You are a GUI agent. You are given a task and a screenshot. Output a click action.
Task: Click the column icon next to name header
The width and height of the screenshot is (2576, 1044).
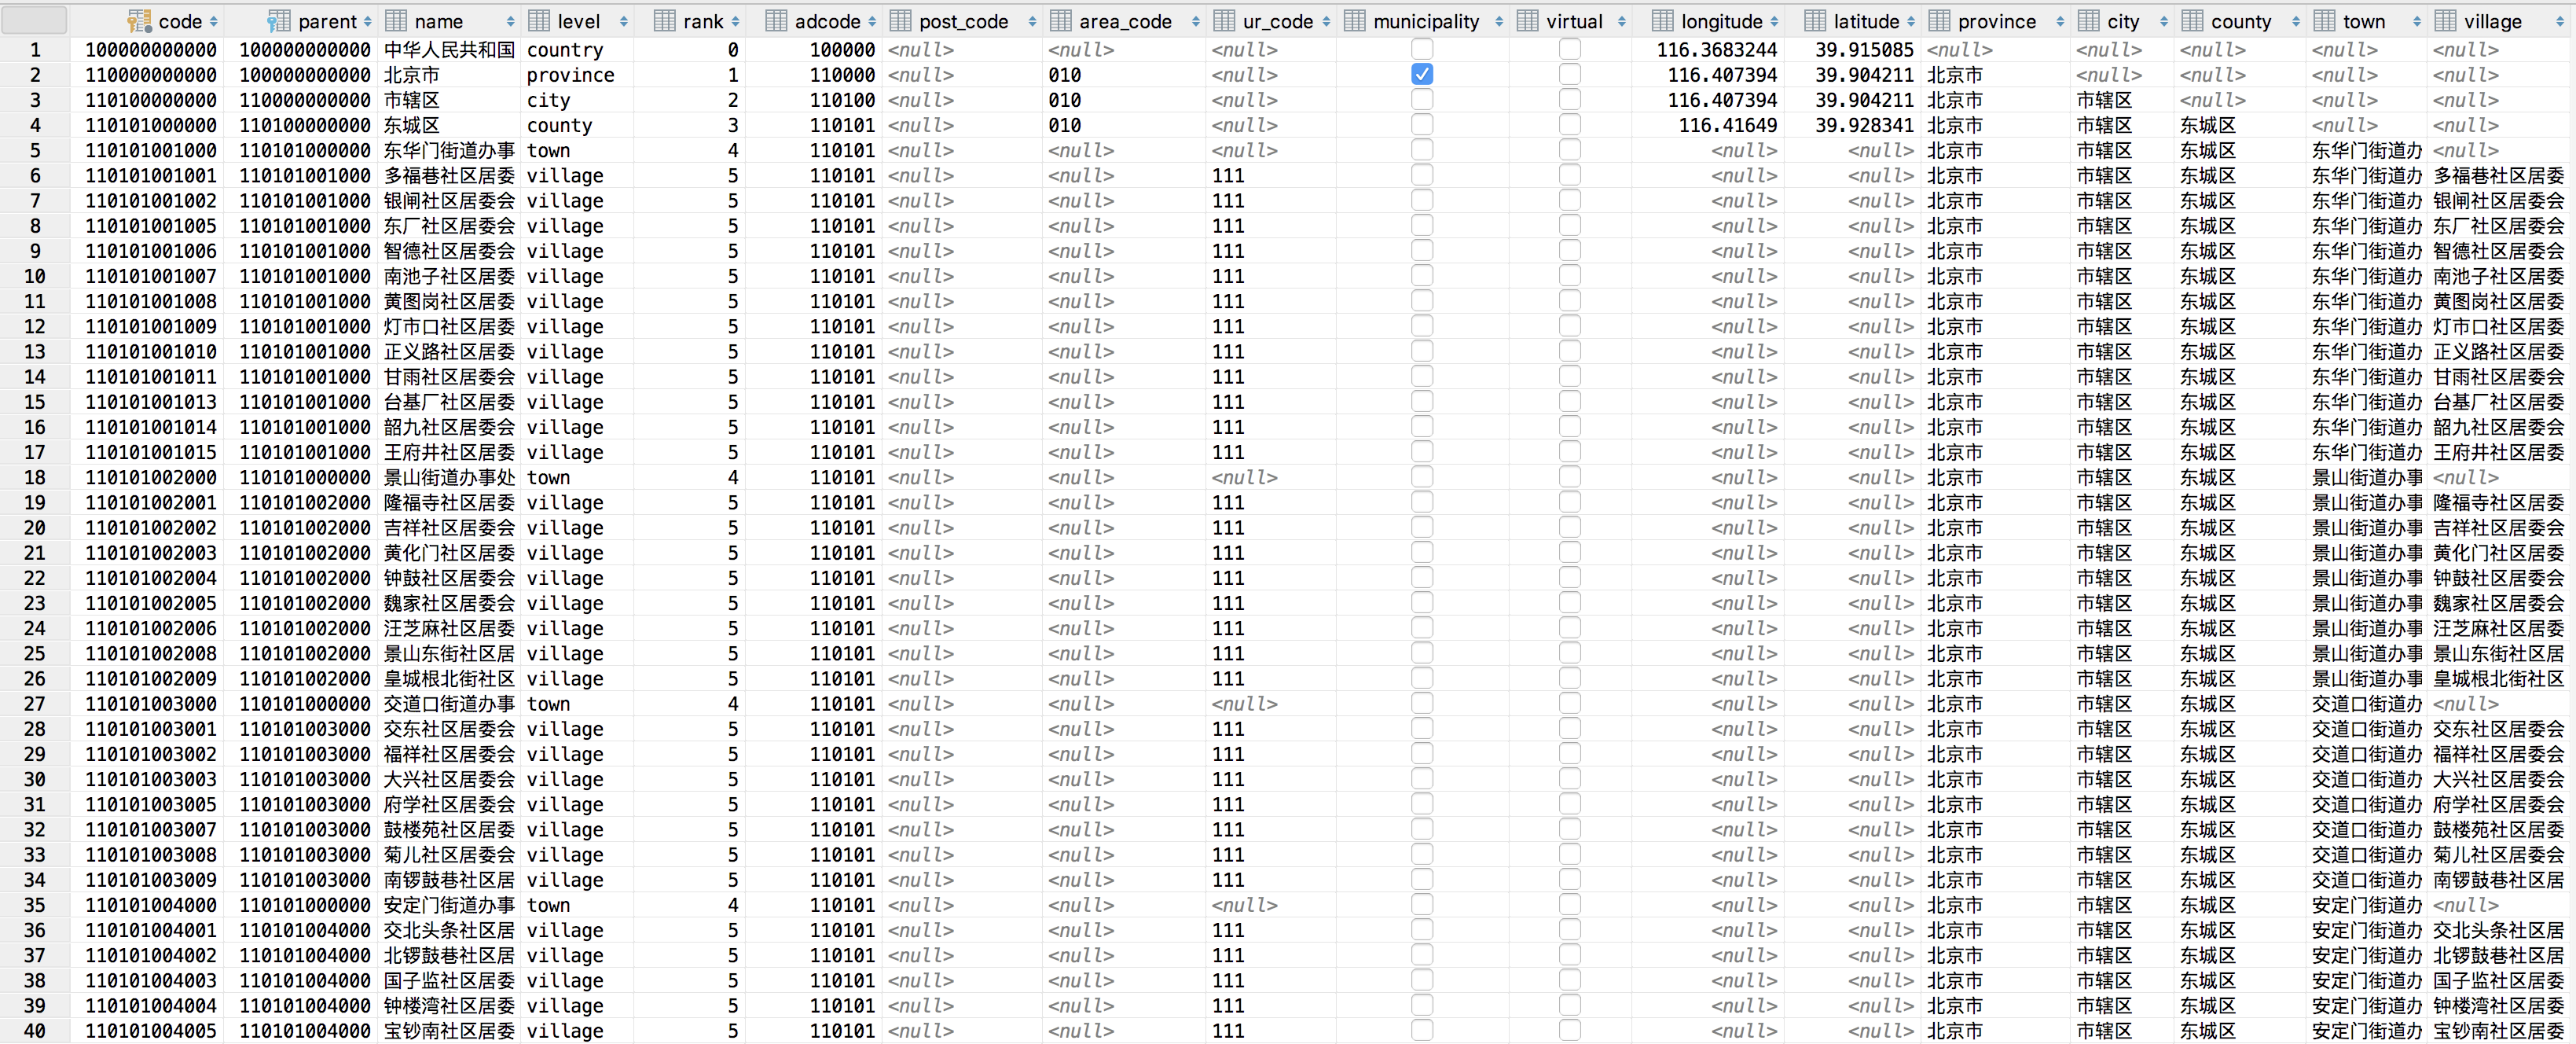point(396,21)
